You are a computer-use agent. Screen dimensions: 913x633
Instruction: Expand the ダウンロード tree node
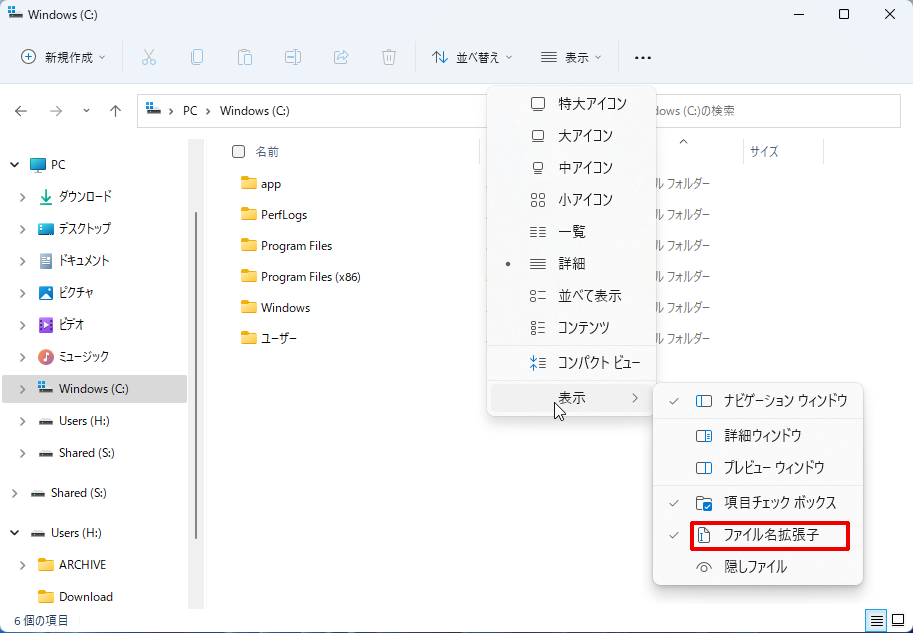pos(22,197)
